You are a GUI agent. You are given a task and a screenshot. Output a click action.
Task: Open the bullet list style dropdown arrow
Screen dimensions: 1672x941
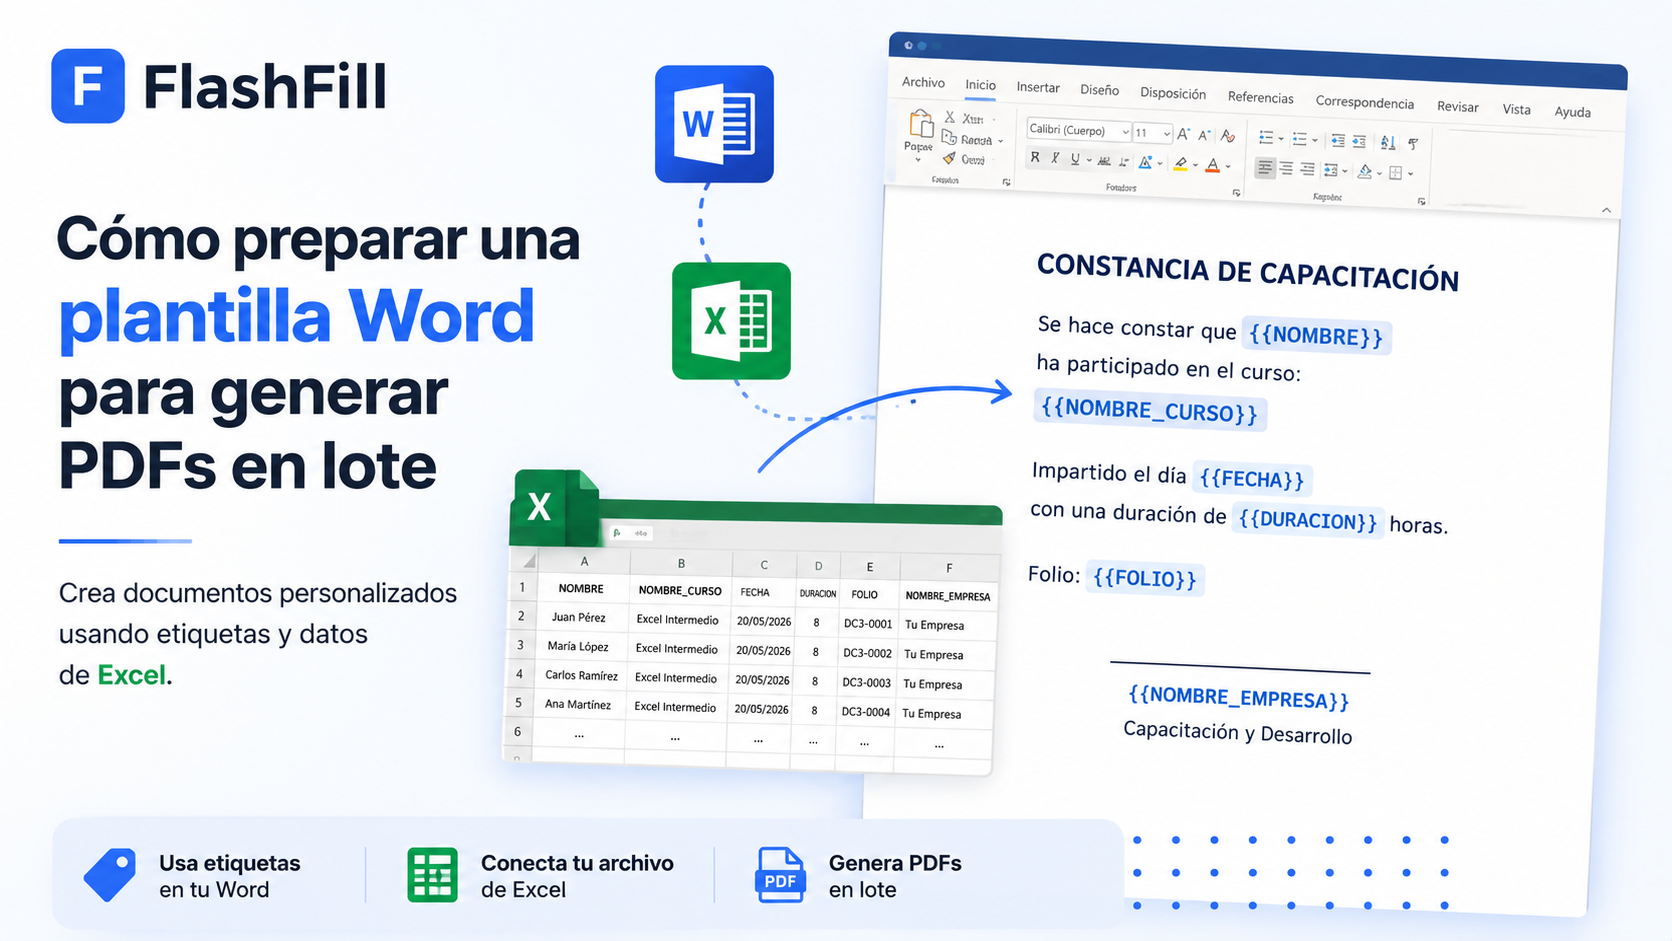point(1281,139)
